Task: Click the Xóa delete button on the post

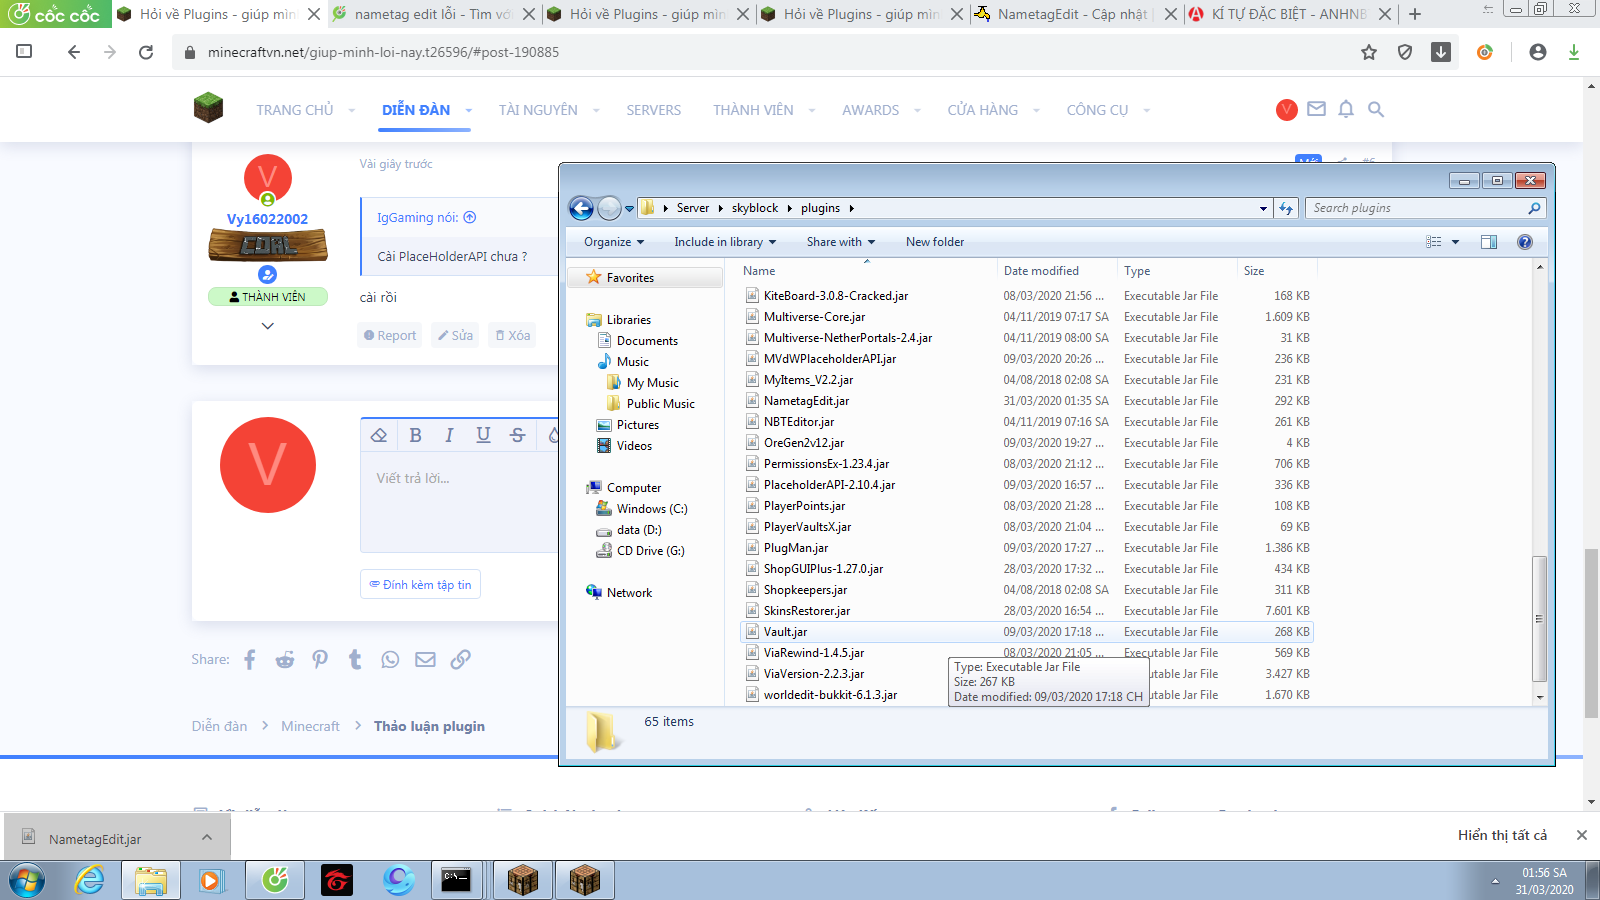Action: click(x=513, y=336)
